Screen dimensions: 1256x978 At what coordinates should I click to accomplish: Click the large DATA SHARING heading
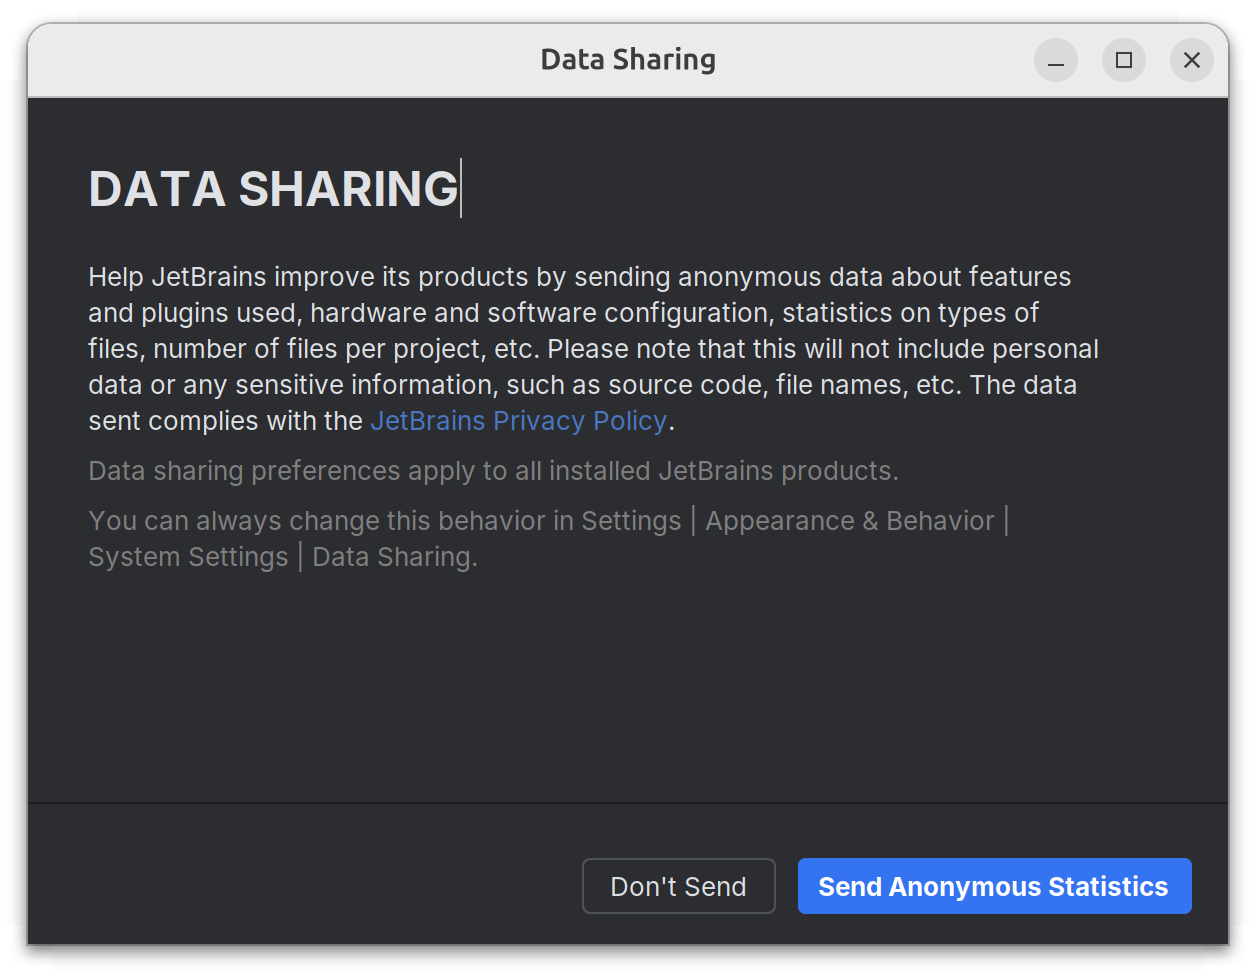click(272, 189)
